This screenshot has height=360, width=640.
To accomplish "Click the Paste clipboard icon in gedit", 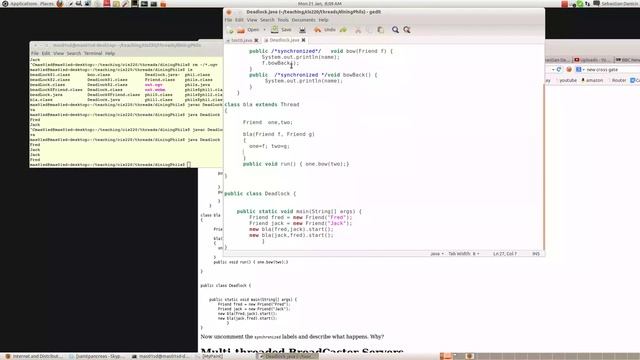I will 380,30.
